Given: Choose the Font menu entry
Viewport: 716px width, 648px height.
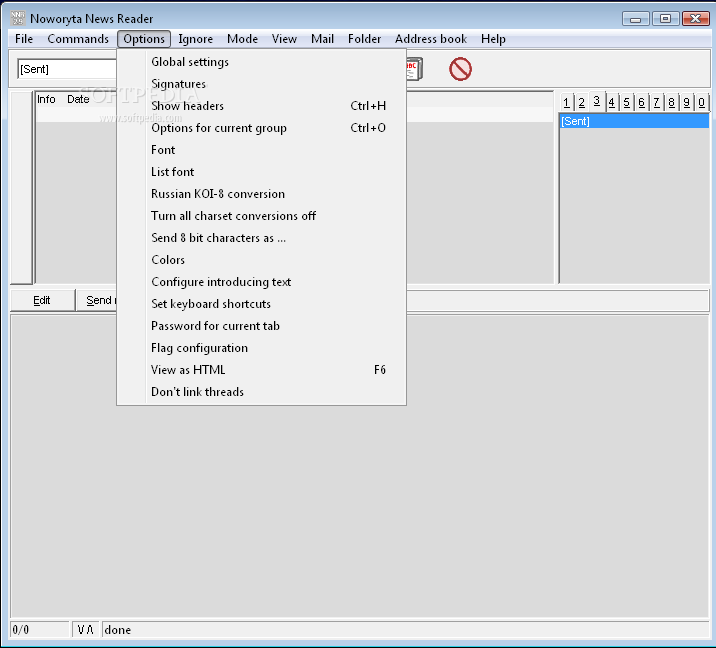Looking at the screenshot, I should pyautogui.click(x=262, y=149).
